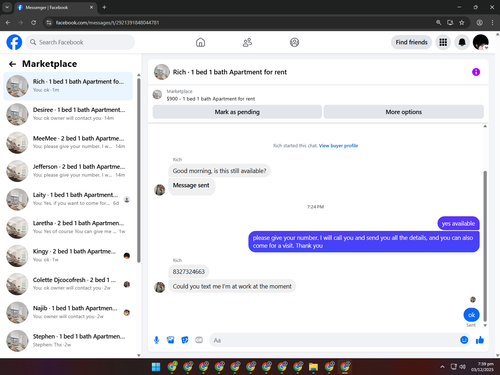
Task: Click the 'ok' sent message bubble
Action: click(x=471, y=315)
